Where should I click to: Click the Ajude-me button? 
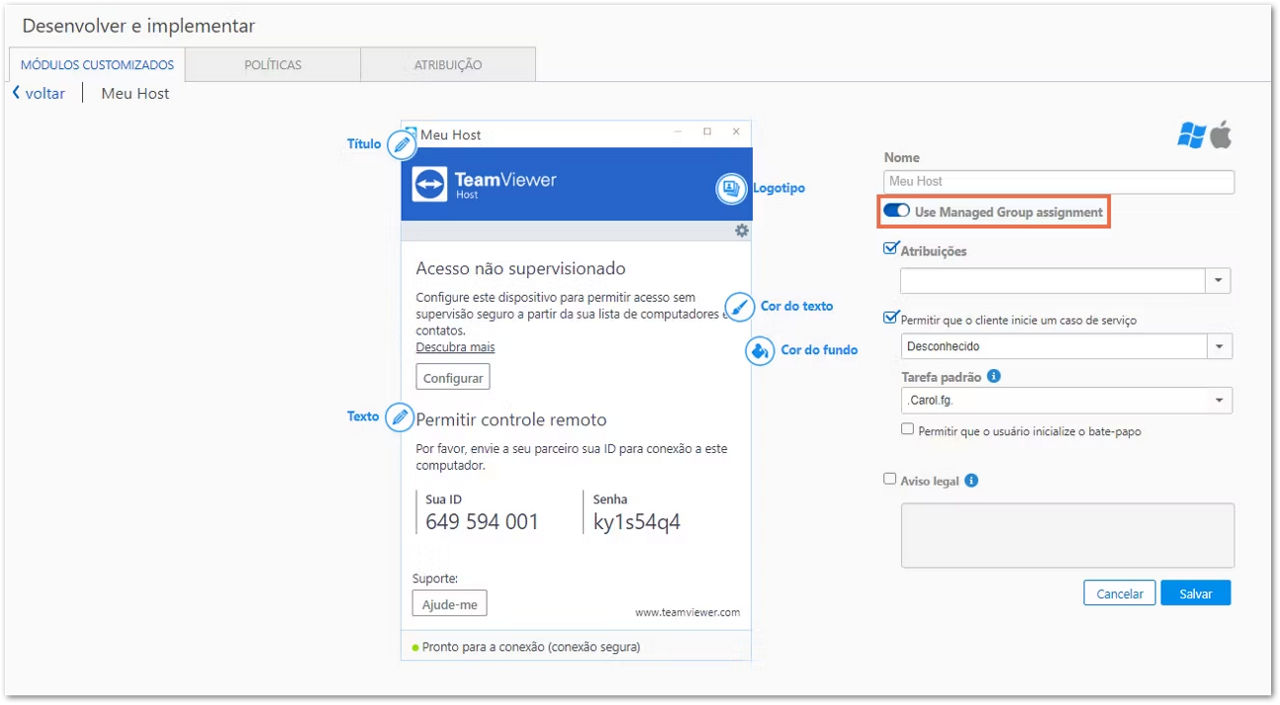[x=449, y=604]
